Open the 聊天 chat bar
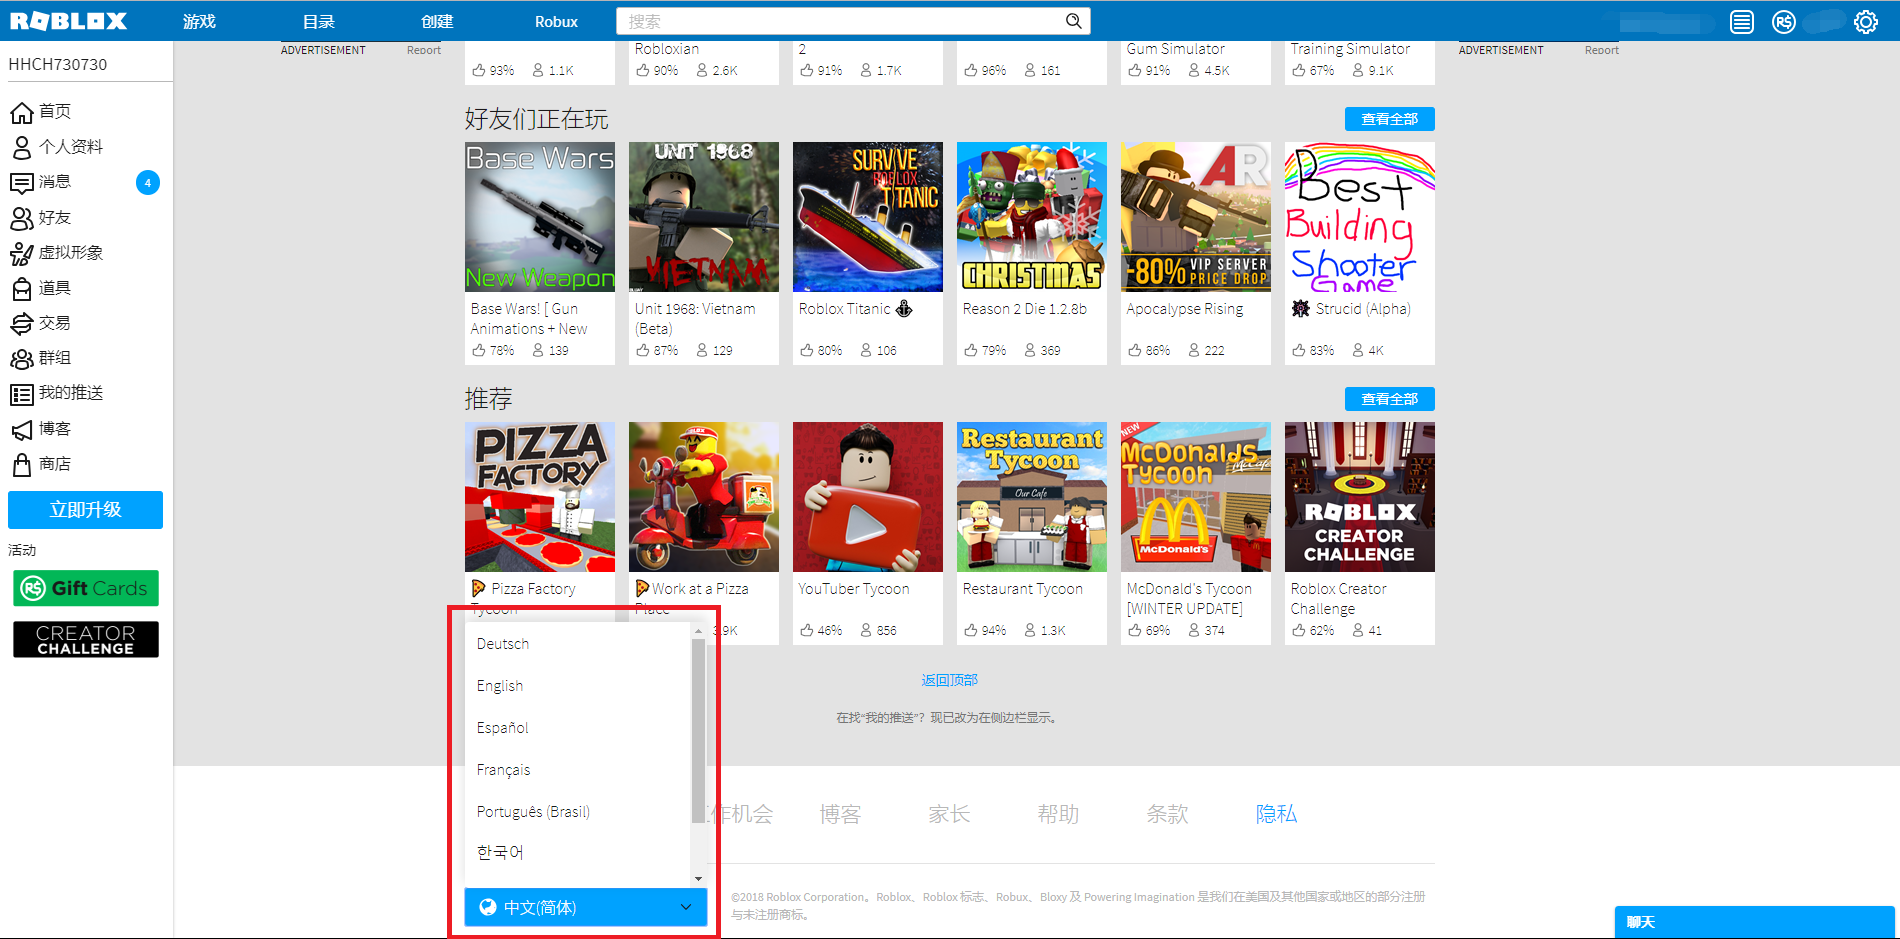Screen dimensions: 1900x939 tap(1755, 922)
